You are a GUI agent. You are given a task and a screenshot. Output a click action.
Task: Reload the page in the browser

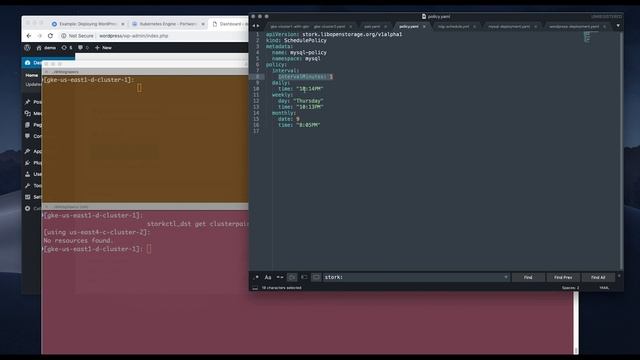[50, 36]
